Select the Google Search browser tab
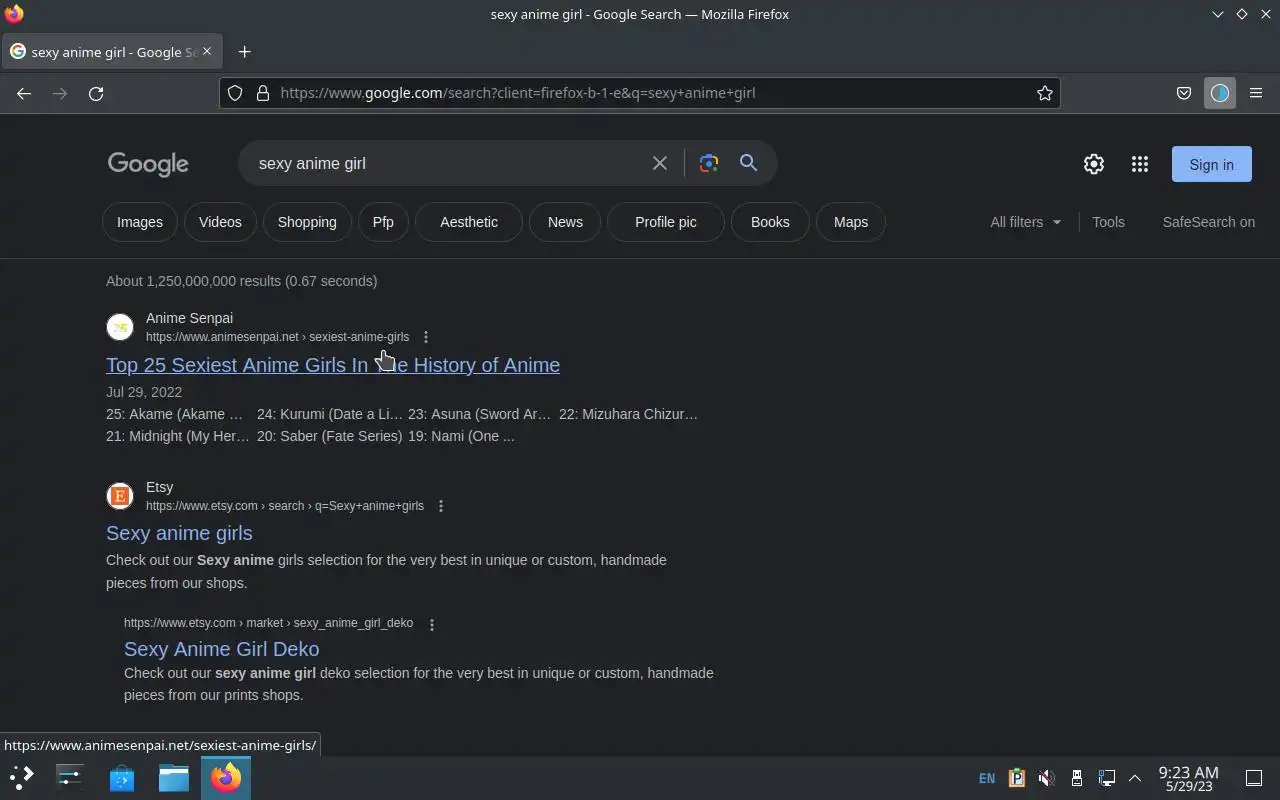This screenshot has height=800, width=1280. point(112,52)
